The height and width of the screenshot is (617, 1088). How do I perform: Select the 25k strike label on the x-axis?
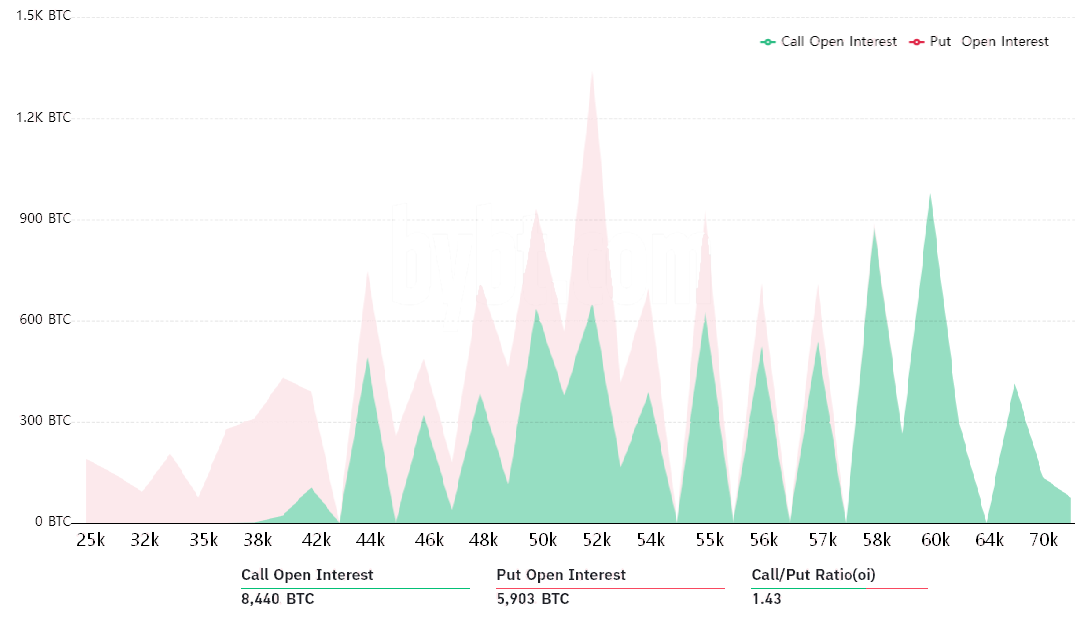[x=89, y=540]
